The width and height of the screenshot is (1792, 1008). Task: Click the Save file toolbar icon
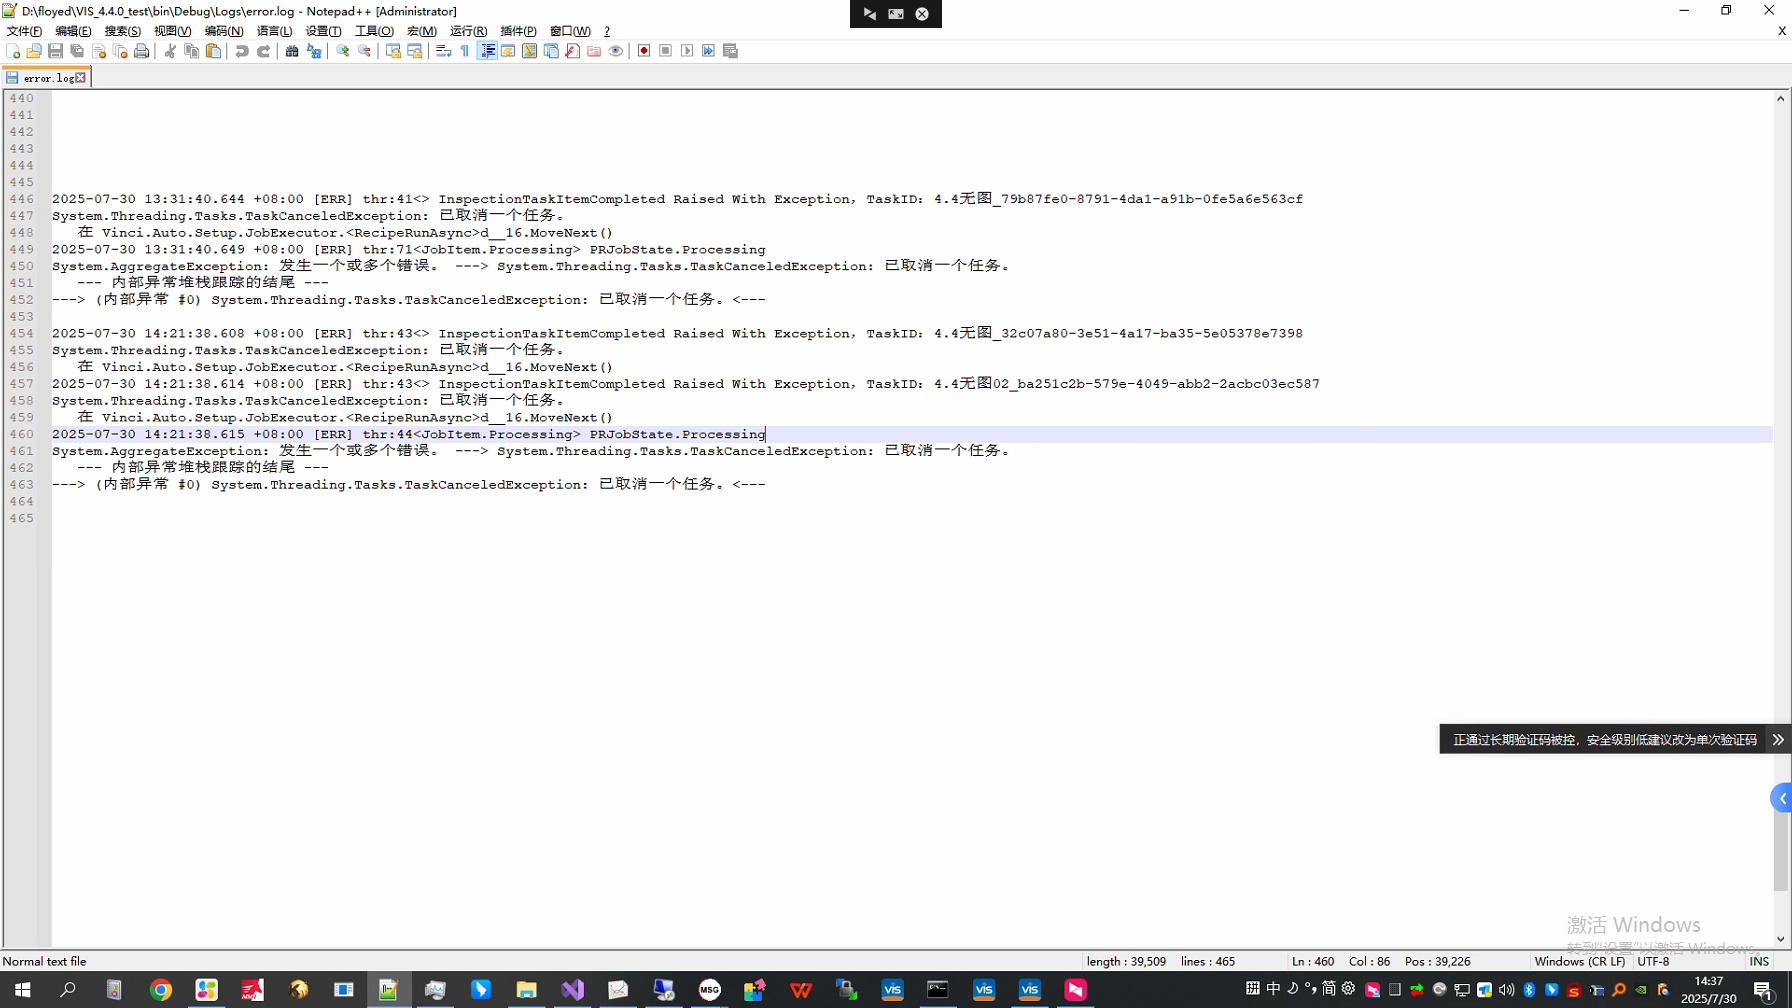[55, 51]
